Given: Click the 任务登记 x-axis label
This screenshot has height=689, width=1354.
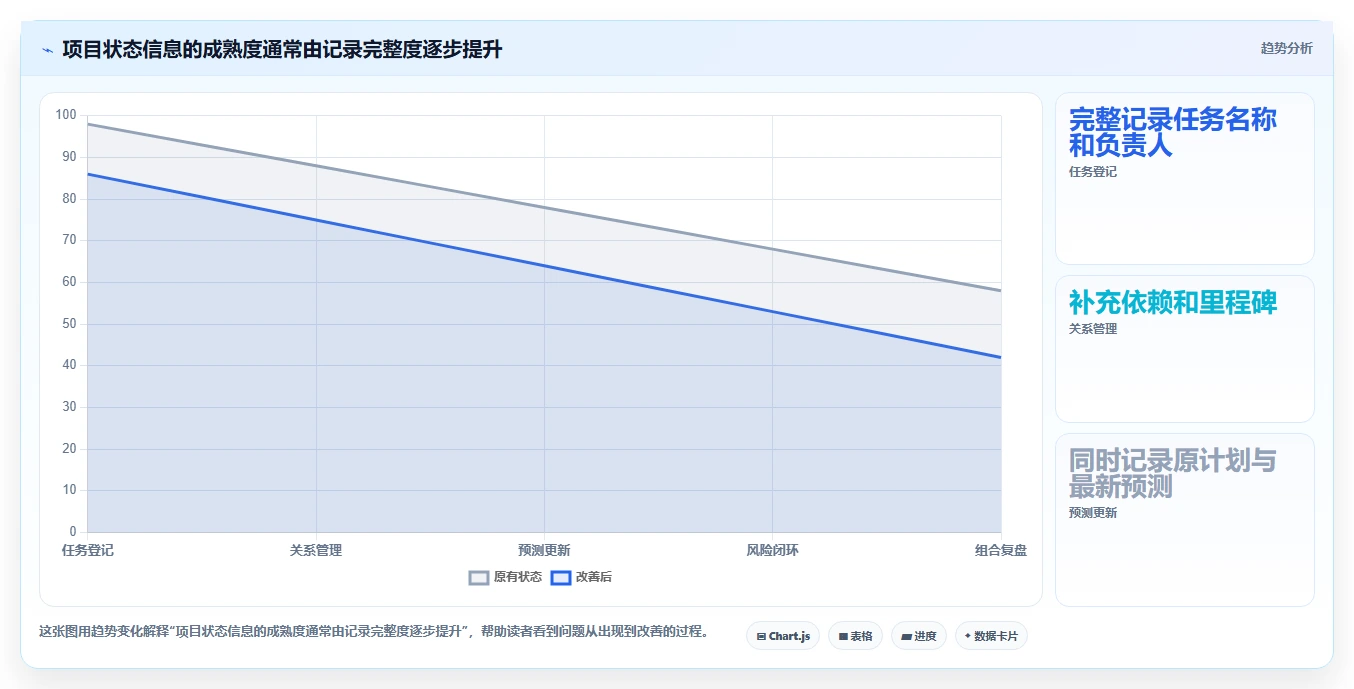Looking at the screenshot, I should pos(88,550).
